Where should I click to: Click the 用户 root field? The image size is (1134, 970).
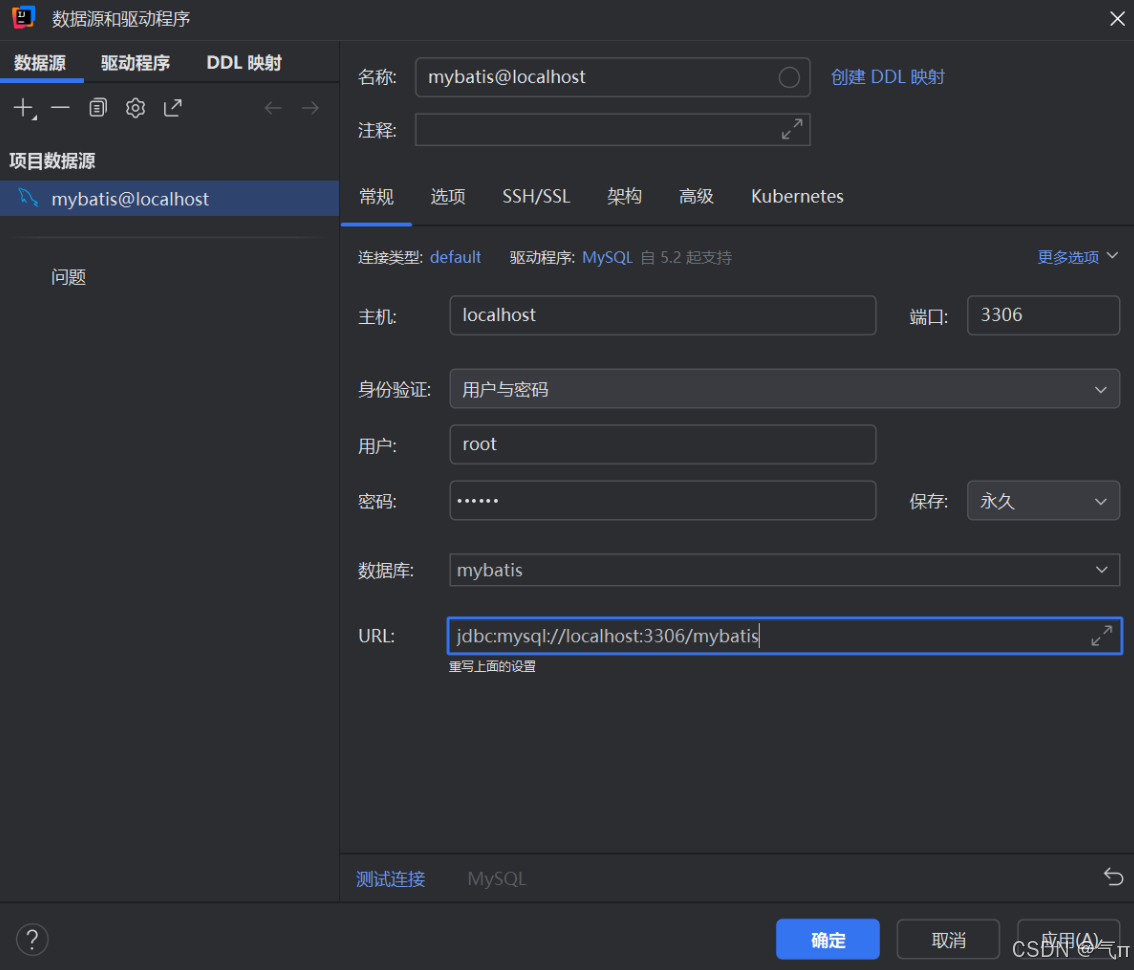(662, 444)
